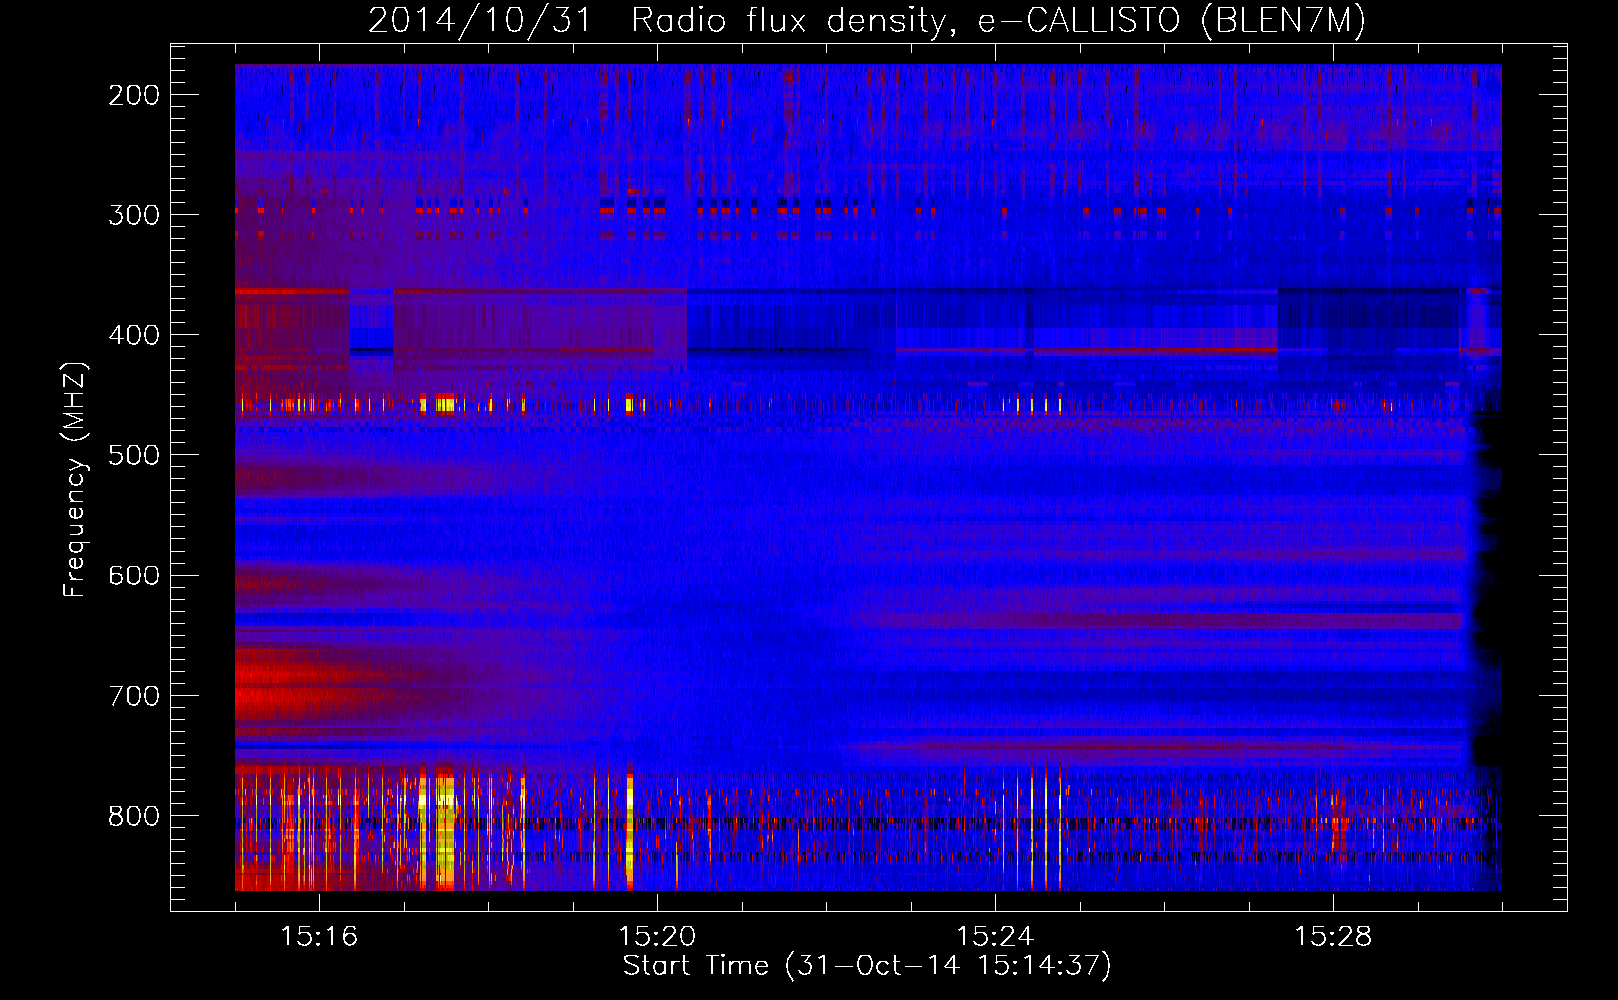Screen dimensions: 1618x1000
Task: Click the 200 frequency tick label
Action: 134,95
